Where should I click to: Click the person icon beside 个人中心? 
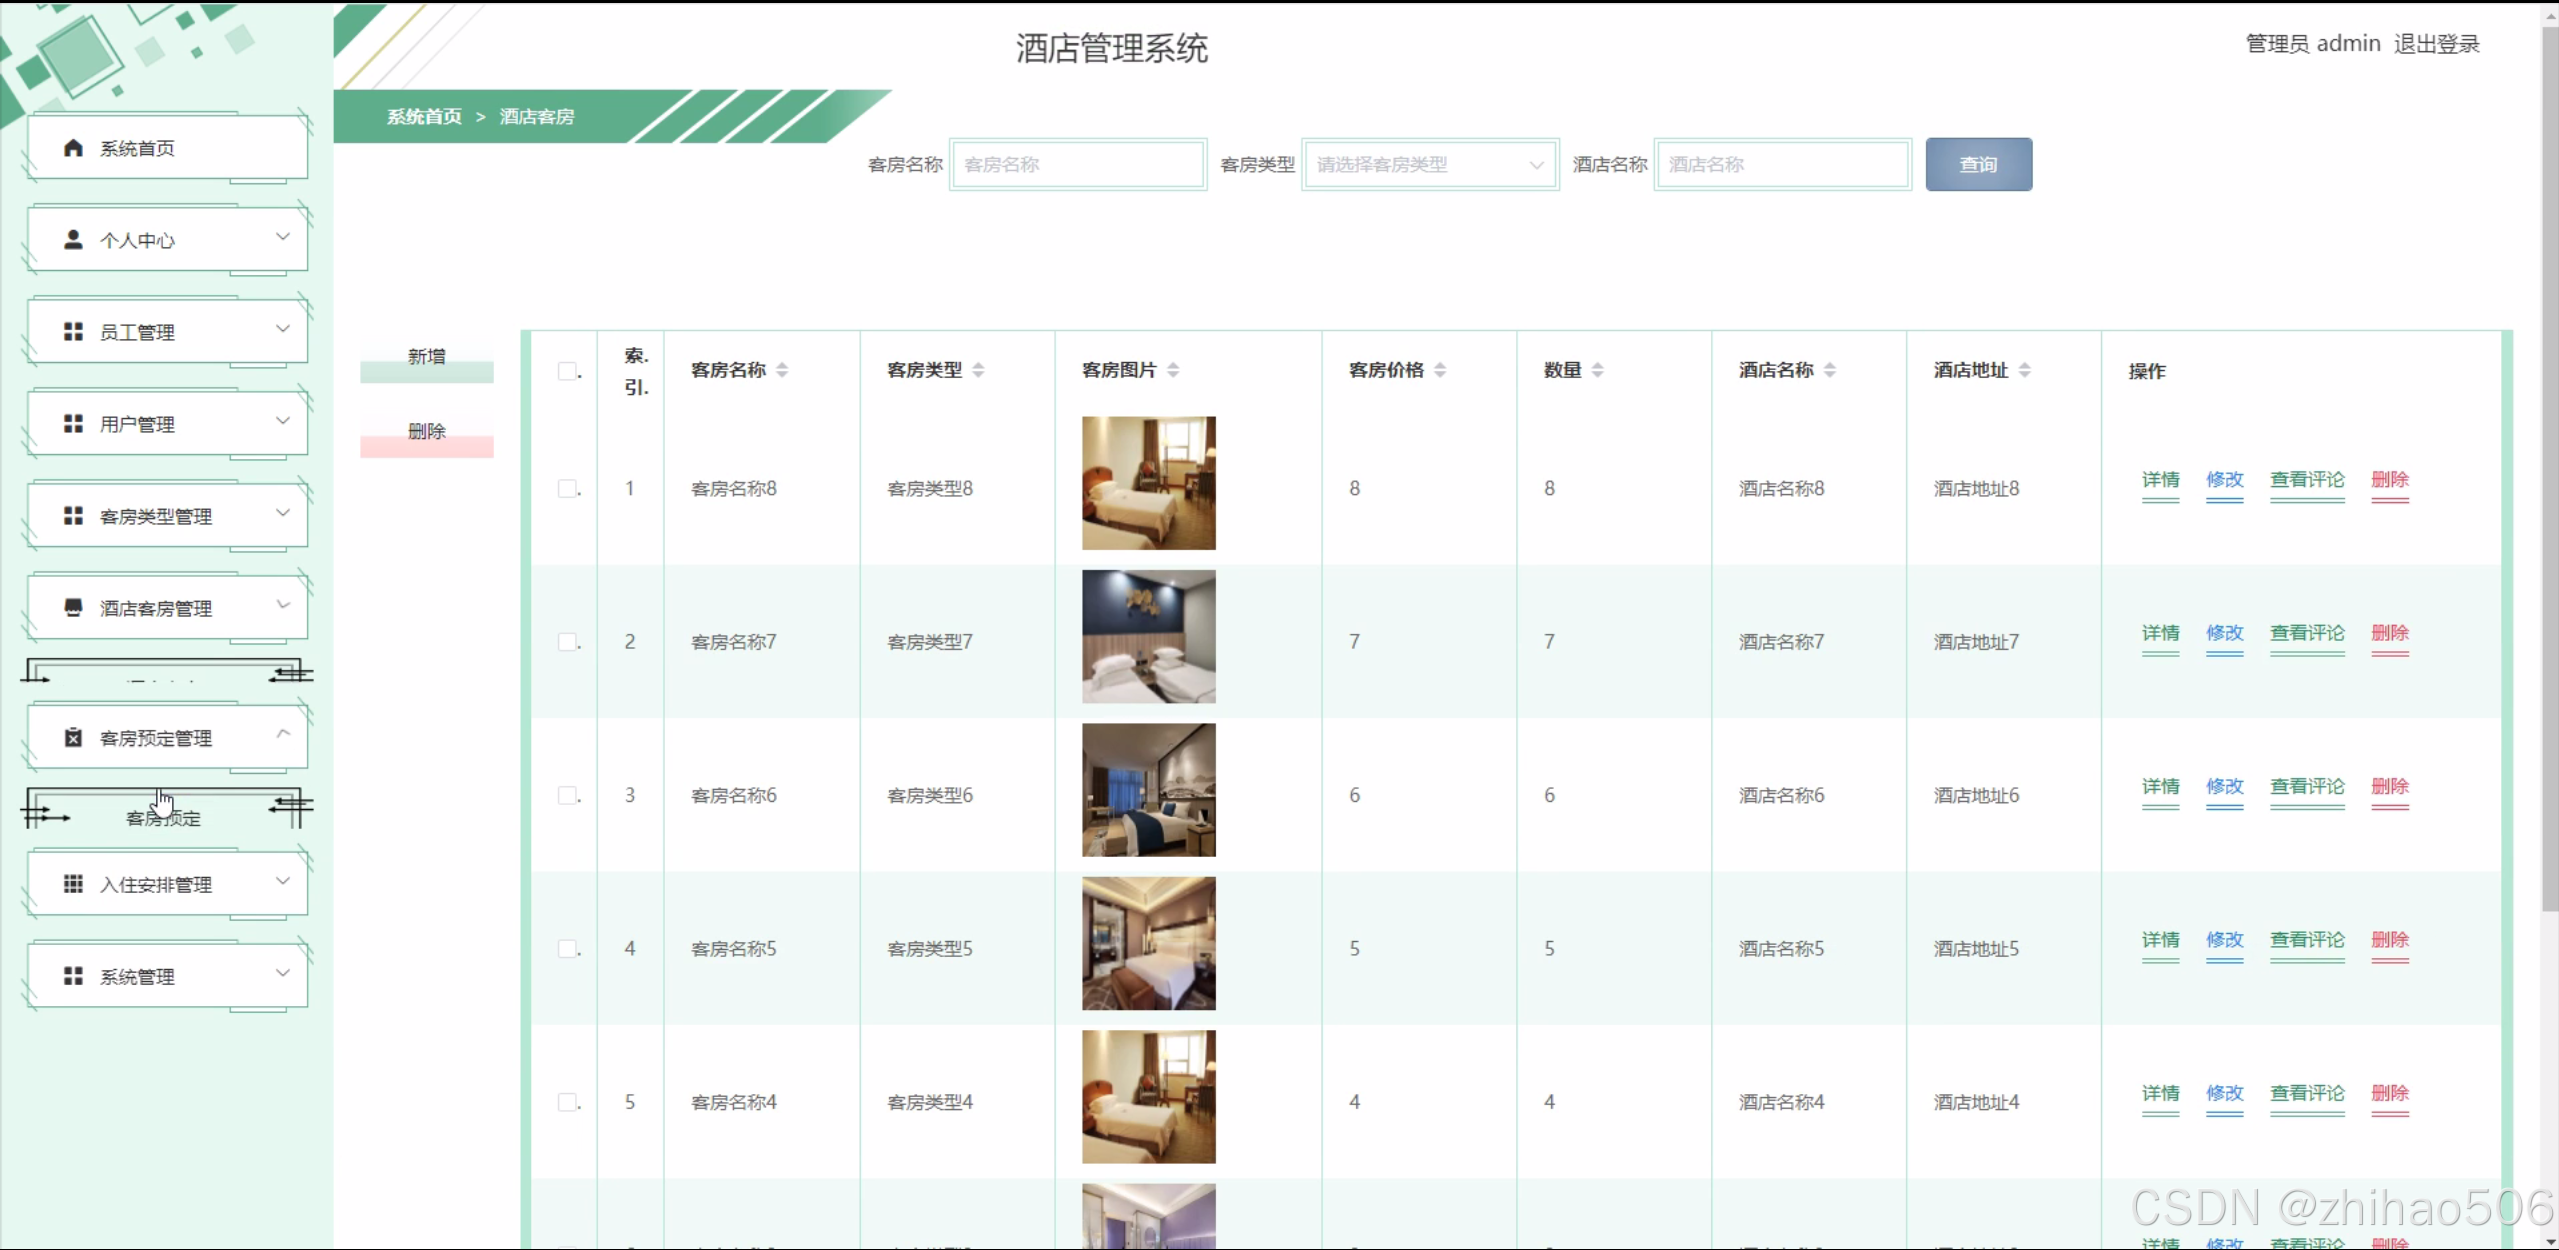coord(73,240)
